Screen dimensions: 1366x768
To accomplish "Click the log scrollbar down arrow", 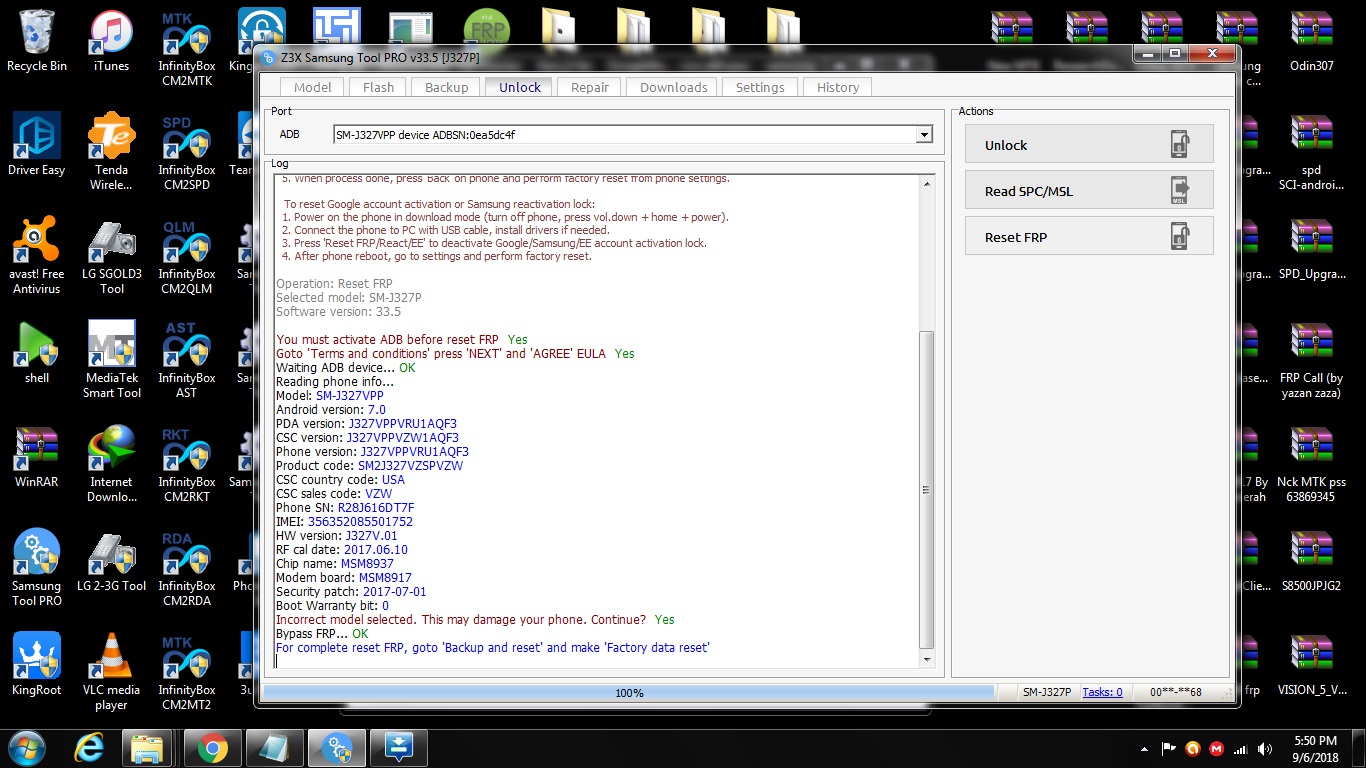I will tap(926, 660).
